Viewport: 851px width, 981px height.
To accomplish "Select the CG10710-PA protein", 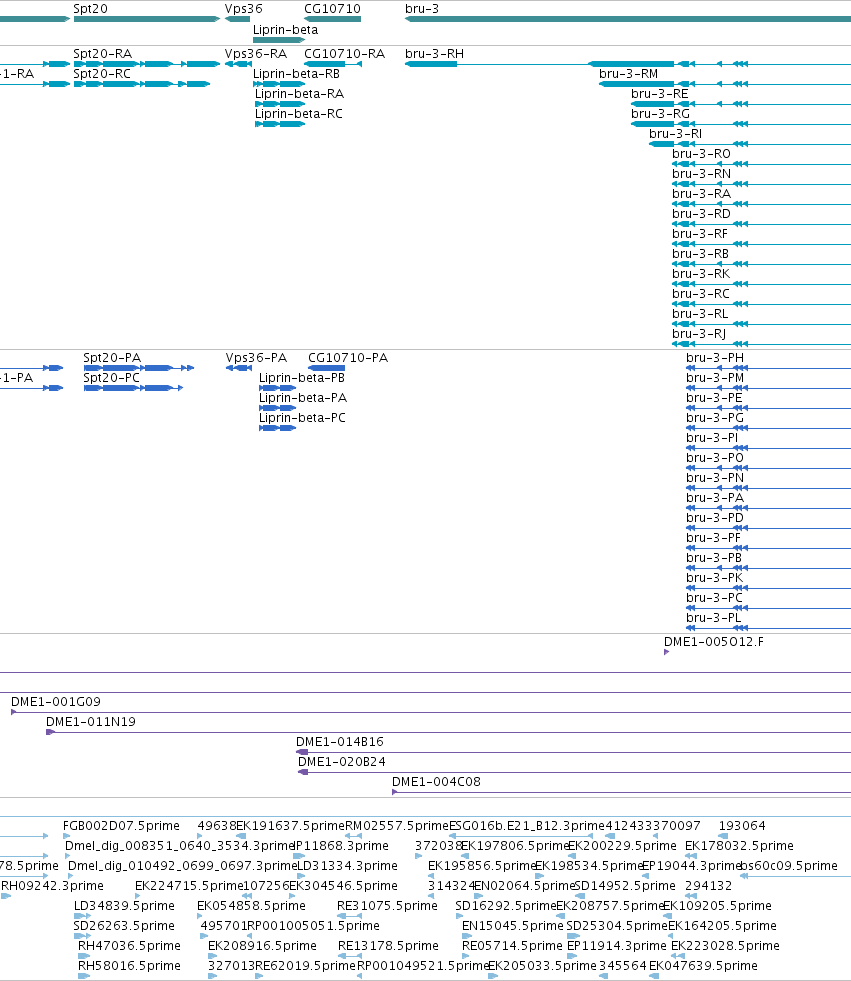I will [x=327, y=368].
